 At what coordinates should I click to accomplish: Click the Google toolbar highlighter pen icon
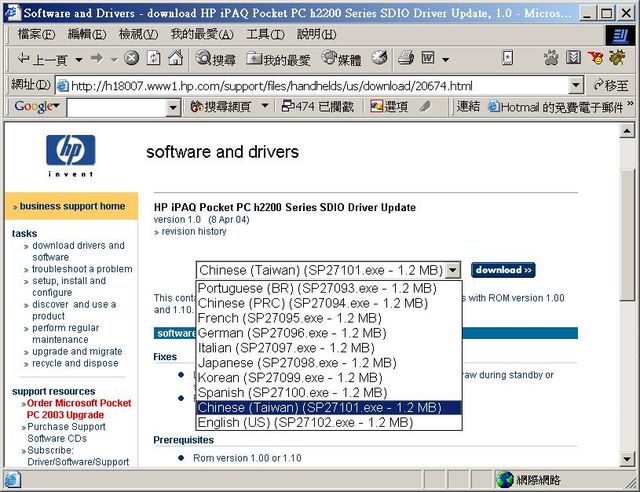click(x=425, y=107)
